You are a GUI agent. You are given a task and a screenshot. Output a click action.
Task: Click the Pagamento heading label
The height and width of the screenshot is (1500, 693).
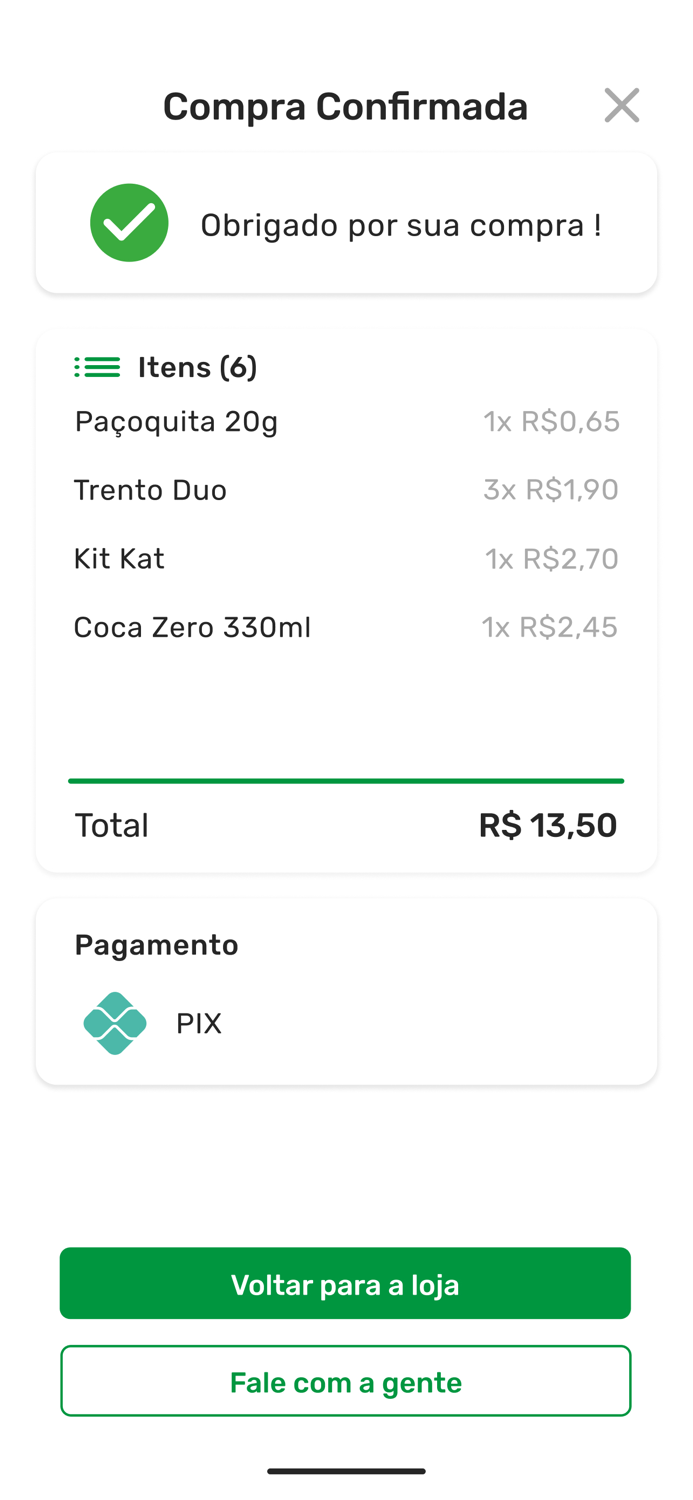click(156, 944)
